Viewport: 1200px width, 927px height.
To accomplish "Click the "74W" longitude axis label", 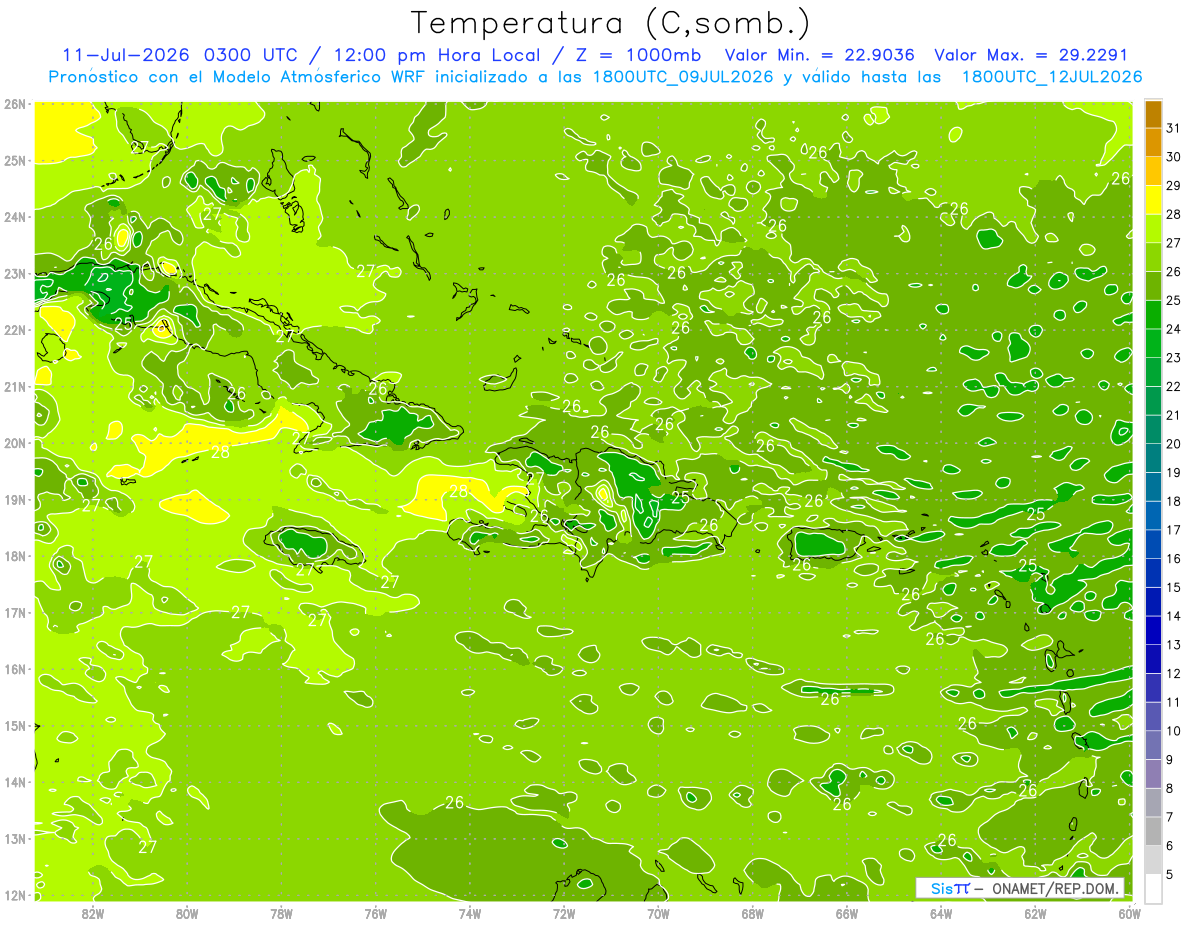I will pyautogui.click(x=469, y=913).
